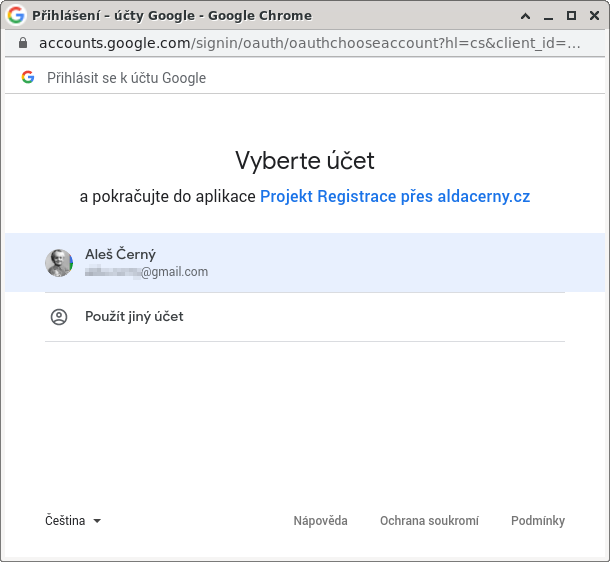Viewport: 610px width, 562px height.
Task: Click the Vyberte účet heading
Action: tap(305, 160)
